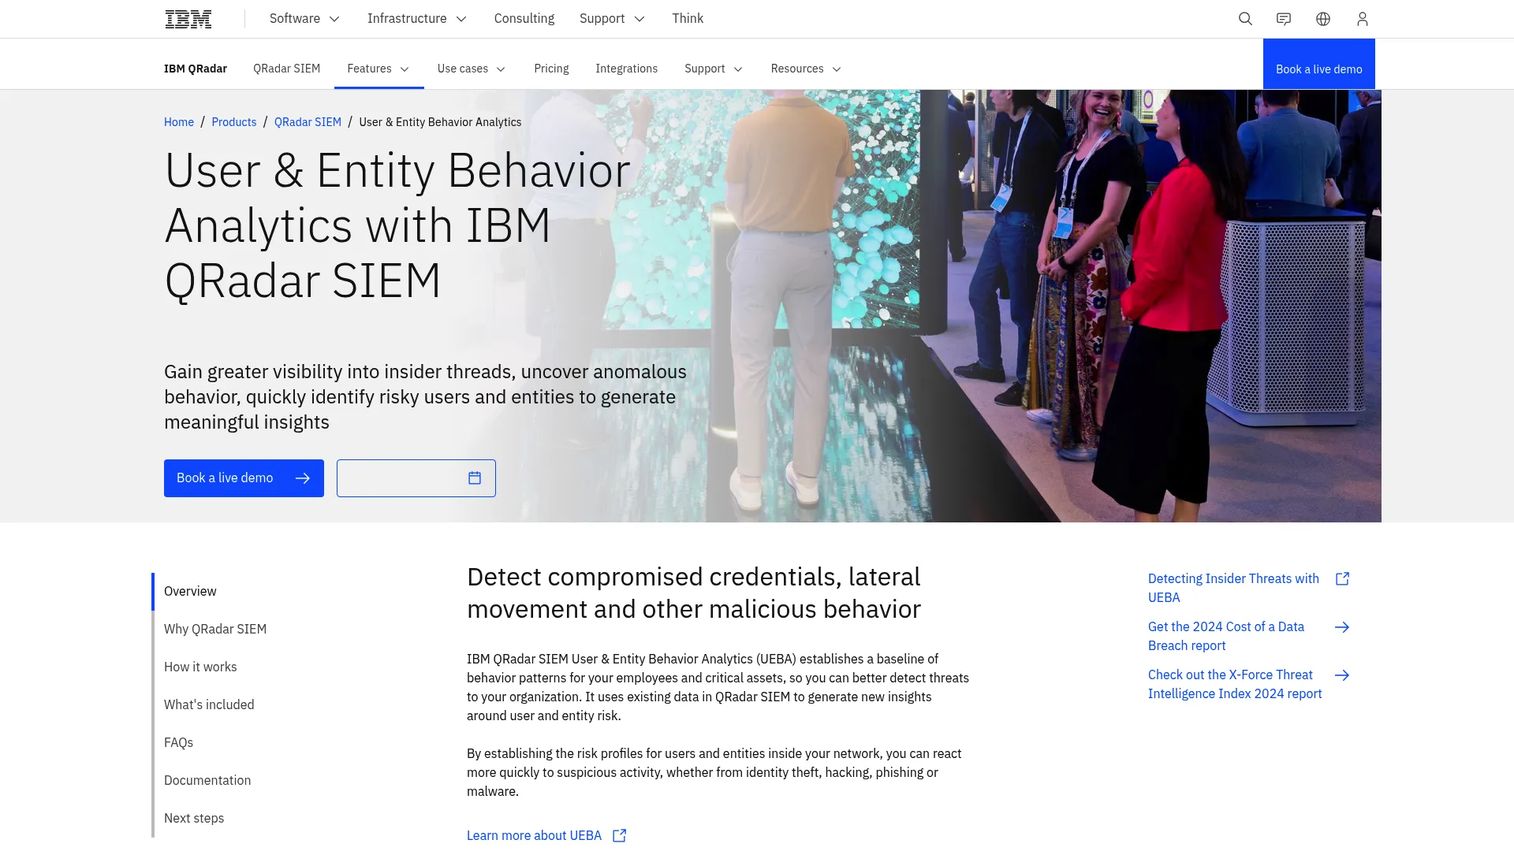Viewport: 1514px width, 851px height.
Task: Click the QRadar SIEM breadcrumb link
Action: point(308,122)
